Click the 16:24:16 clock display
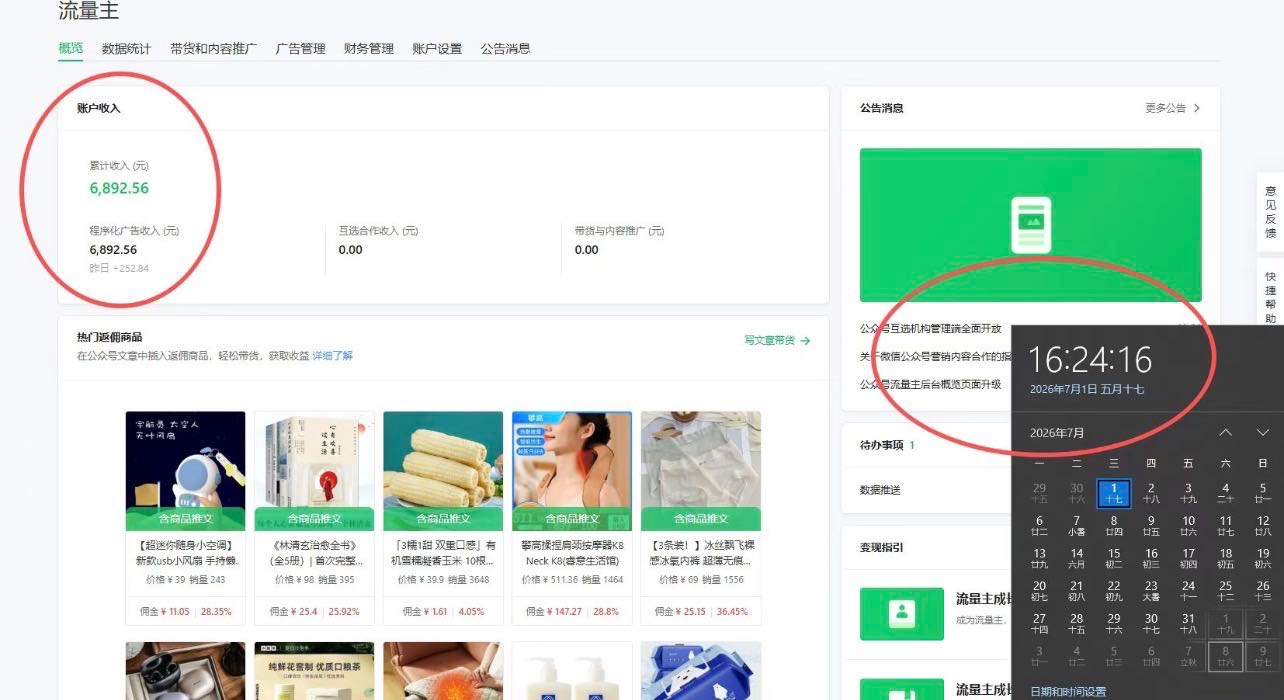The height and width of the screenshot is (700, 1284). pyautogui.click(x=1090, y=359)
